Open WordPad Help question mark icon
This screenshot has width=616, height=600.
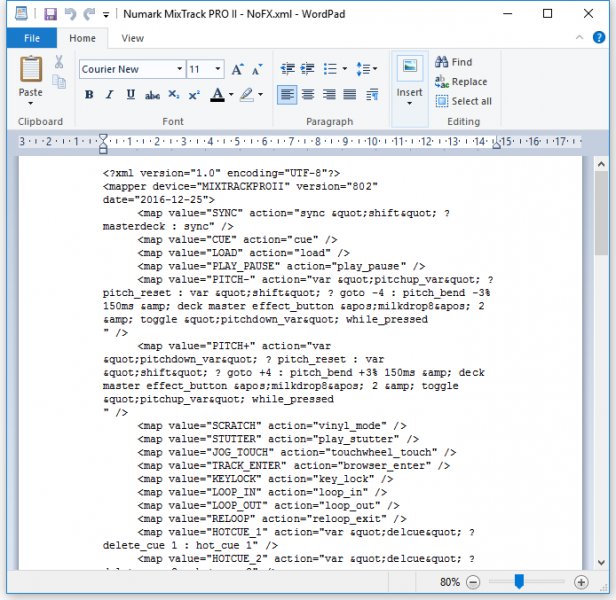click(598, 37)
